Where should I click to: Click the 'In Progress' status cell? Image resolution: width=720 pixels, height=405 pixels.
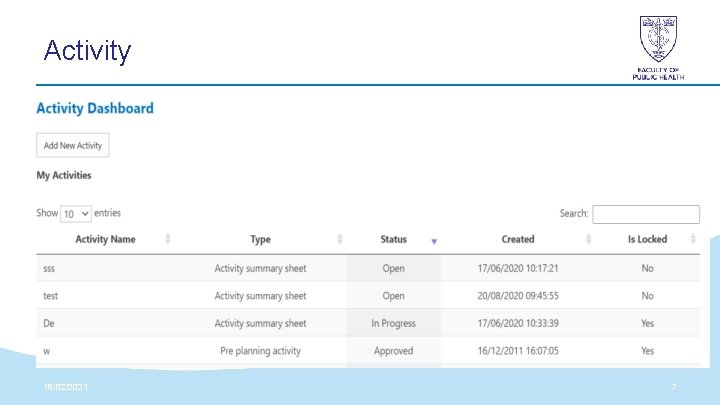[x=394, y=323]
